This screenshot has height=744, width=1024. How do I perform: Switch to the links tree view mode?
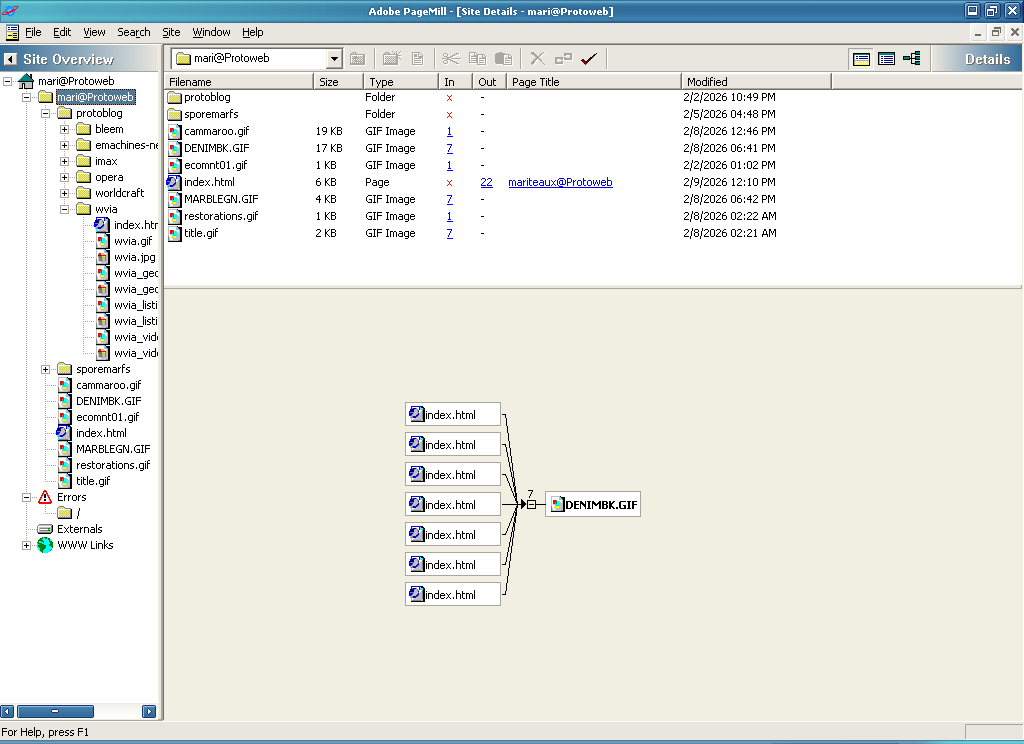tap(912, 59)
